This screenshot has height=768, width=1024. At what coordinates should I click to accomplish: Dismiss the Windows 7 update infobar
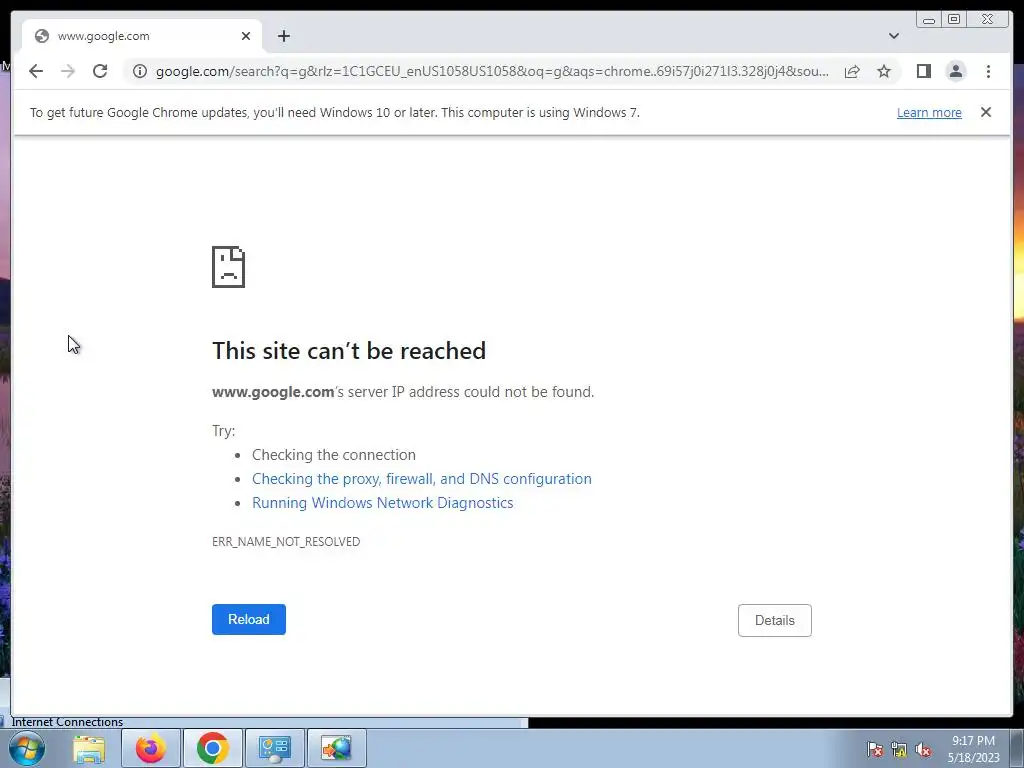click(x=985, y=112)
